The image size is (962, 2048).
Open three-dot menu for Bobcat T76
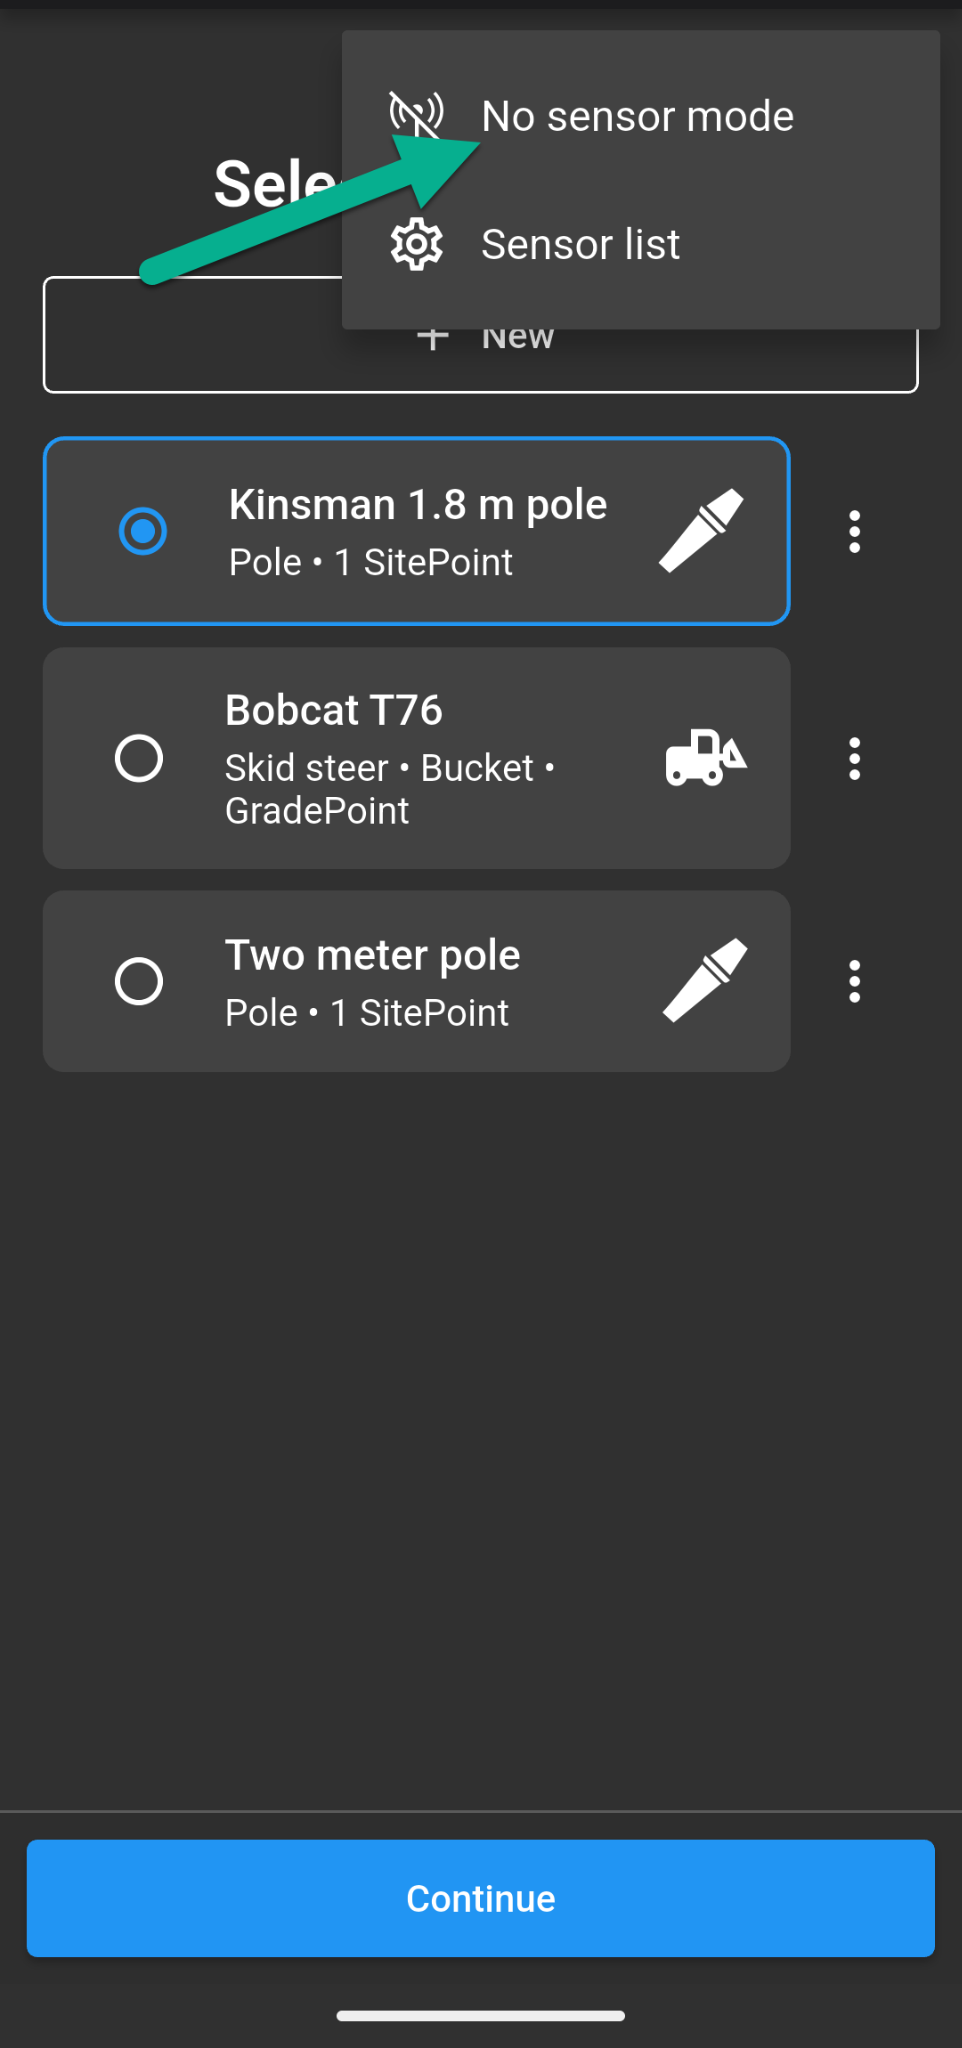854,758
